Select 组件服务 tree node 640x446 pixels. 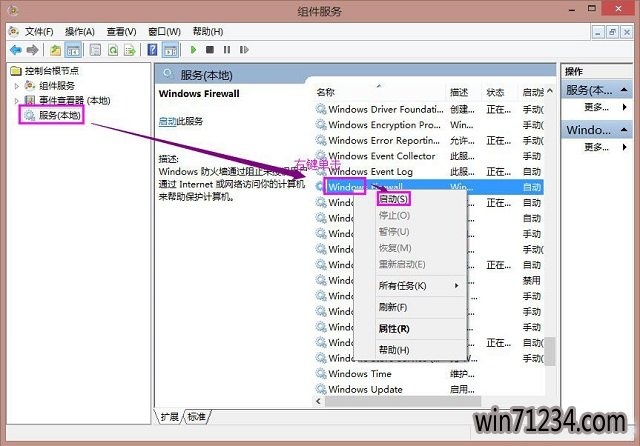pos(57,86)
